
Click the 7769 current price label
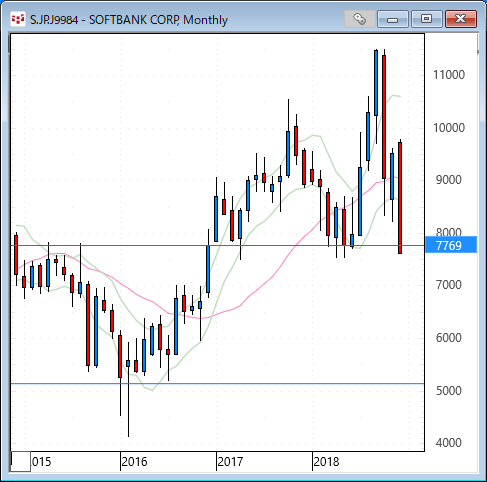[x=451, y=245]
